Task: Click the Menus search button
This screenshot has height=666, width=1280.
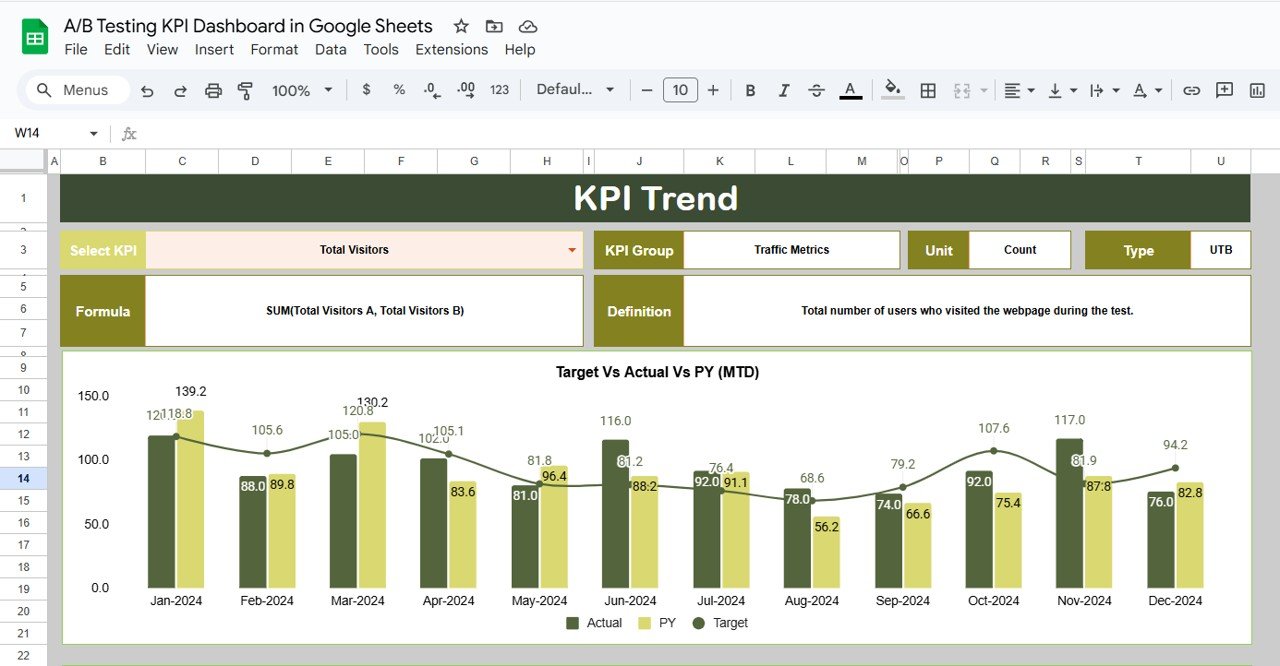Action: [x=74, y=89]
